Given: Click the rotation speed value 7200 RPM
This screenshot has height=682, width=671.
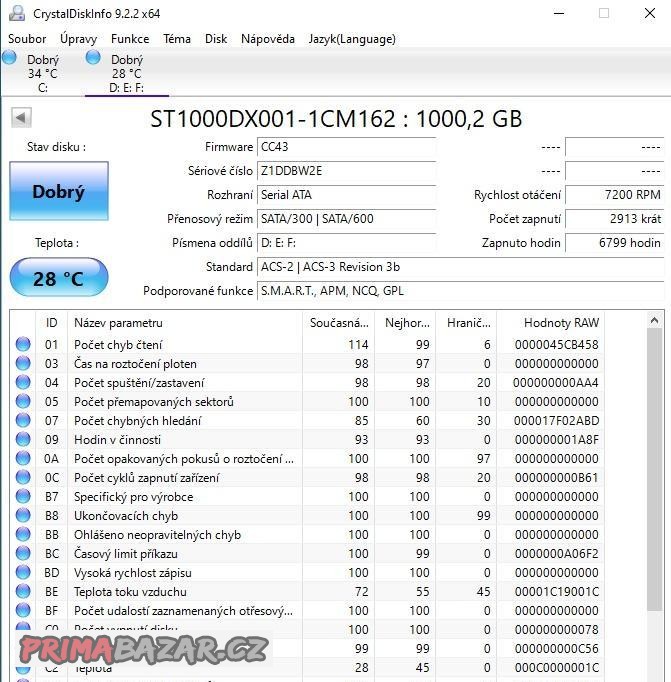Looking at the screenshot, I should click(614, 195).
